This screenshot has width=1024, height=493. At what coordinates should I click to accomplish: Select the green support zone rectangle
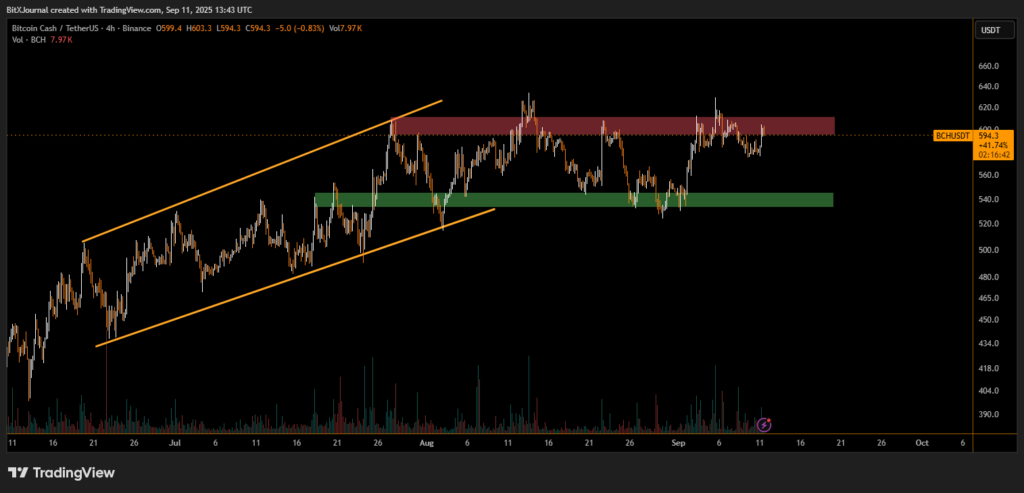click(x=574, y=200)
